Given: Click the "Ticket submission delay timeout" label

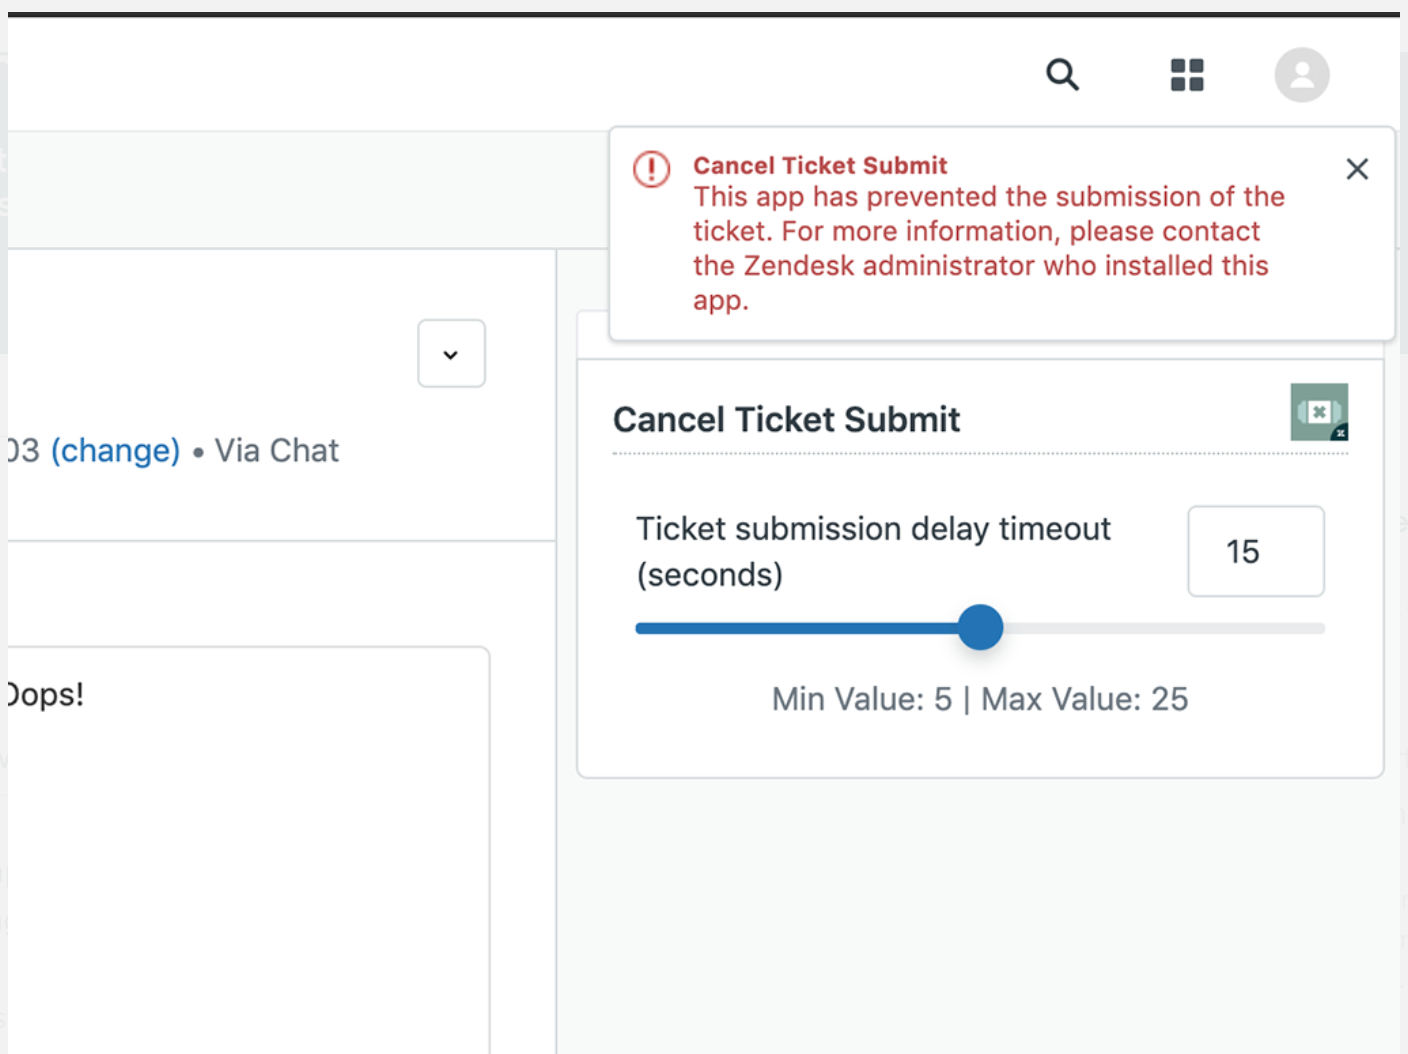Looking at the screenshot, I should (873, 529).
